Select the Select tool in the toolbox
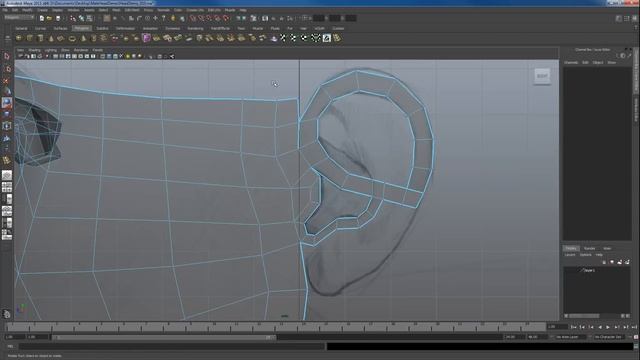The width and height of the screenshot is (640, 360). coord(7,56)
